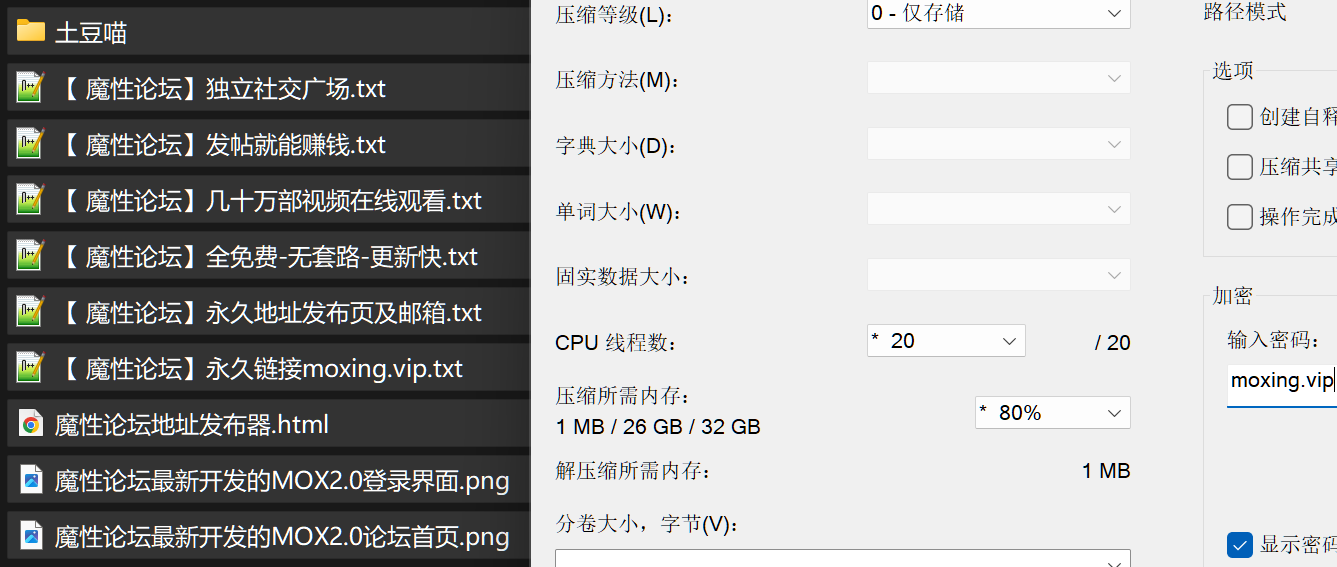Viewport: 1337px width, 567px height.
Task: Enable the 创建自释放 checkbox
Action: coord(1240,117)
